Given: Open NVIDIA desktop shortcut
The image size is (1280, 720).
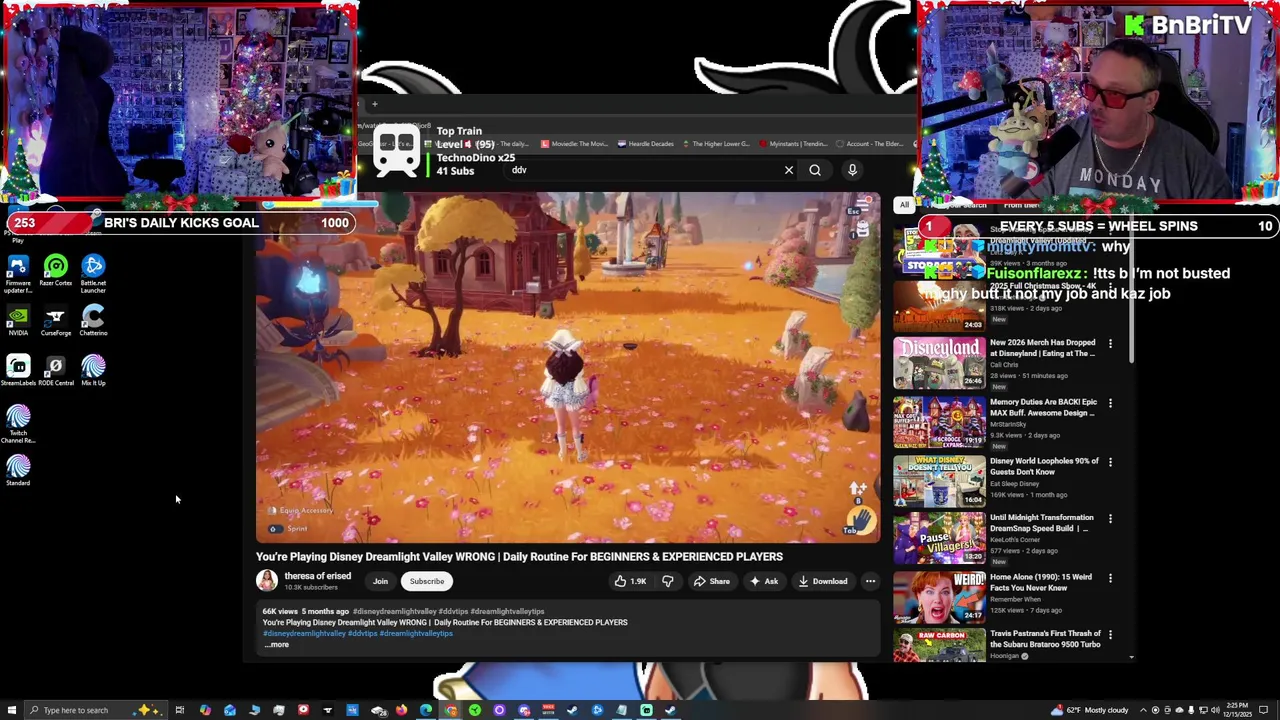Looking at the screenshot, I should [18, 321].
